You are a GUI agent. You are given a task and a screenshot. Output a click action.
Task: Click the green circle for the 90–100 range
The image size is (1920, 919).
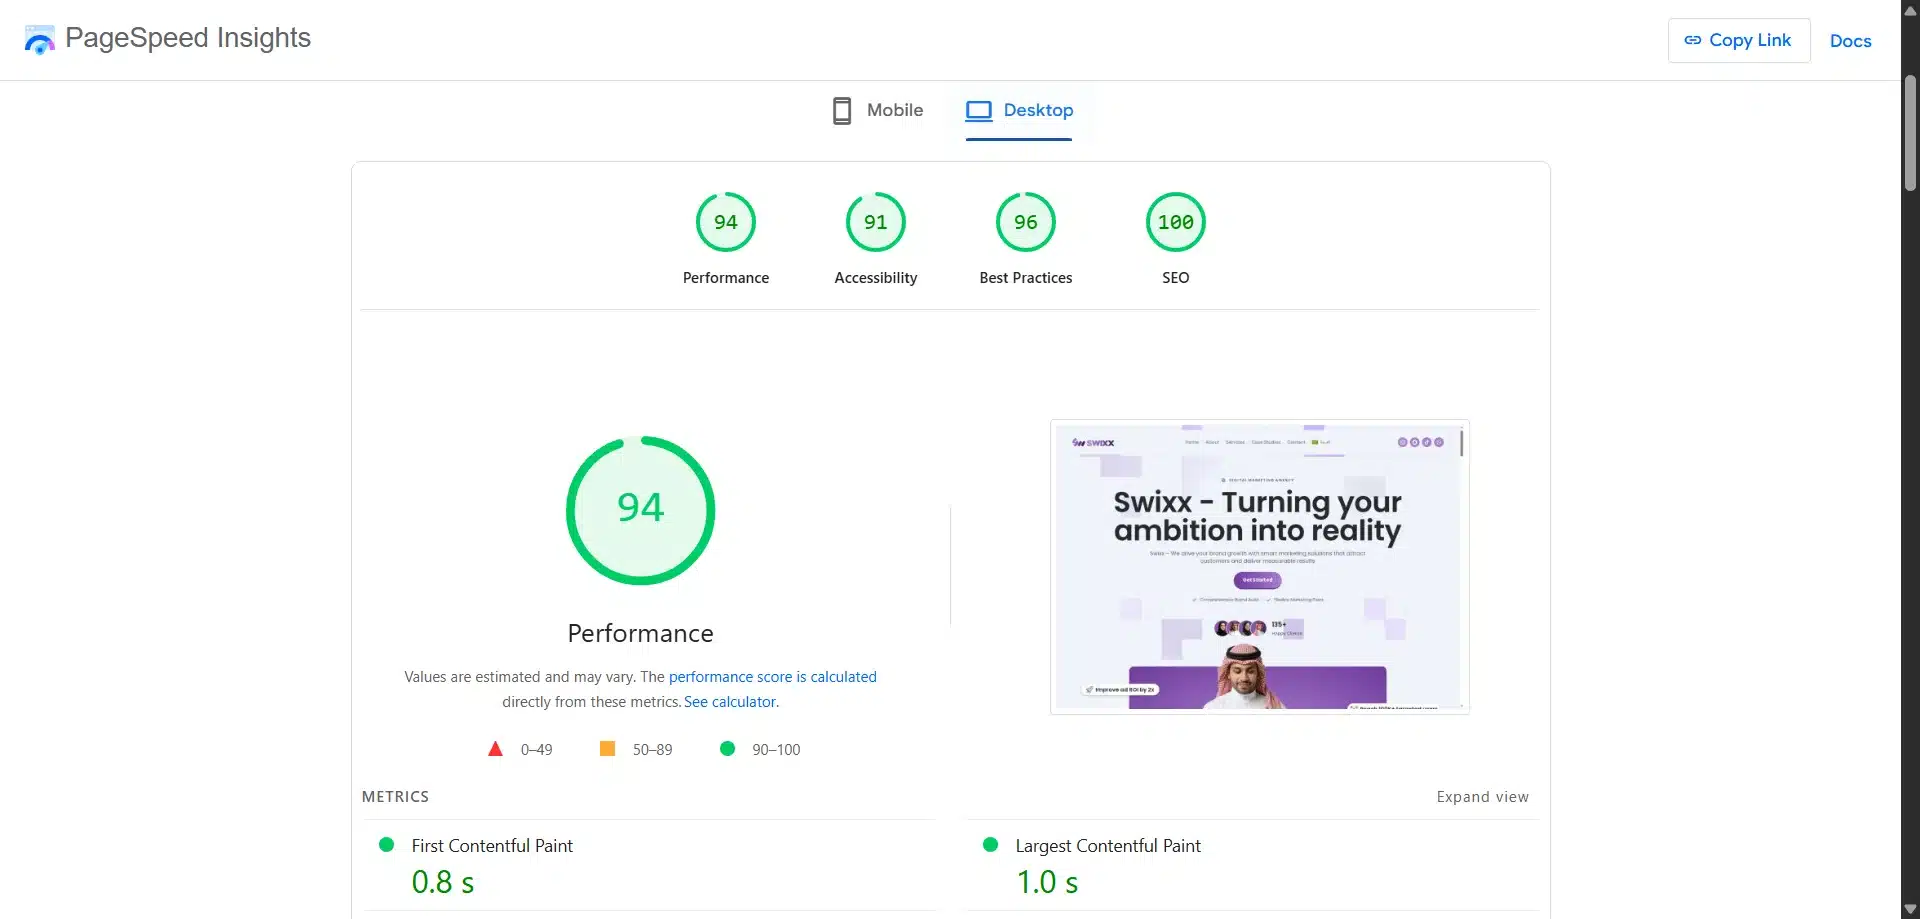(727, 748)
